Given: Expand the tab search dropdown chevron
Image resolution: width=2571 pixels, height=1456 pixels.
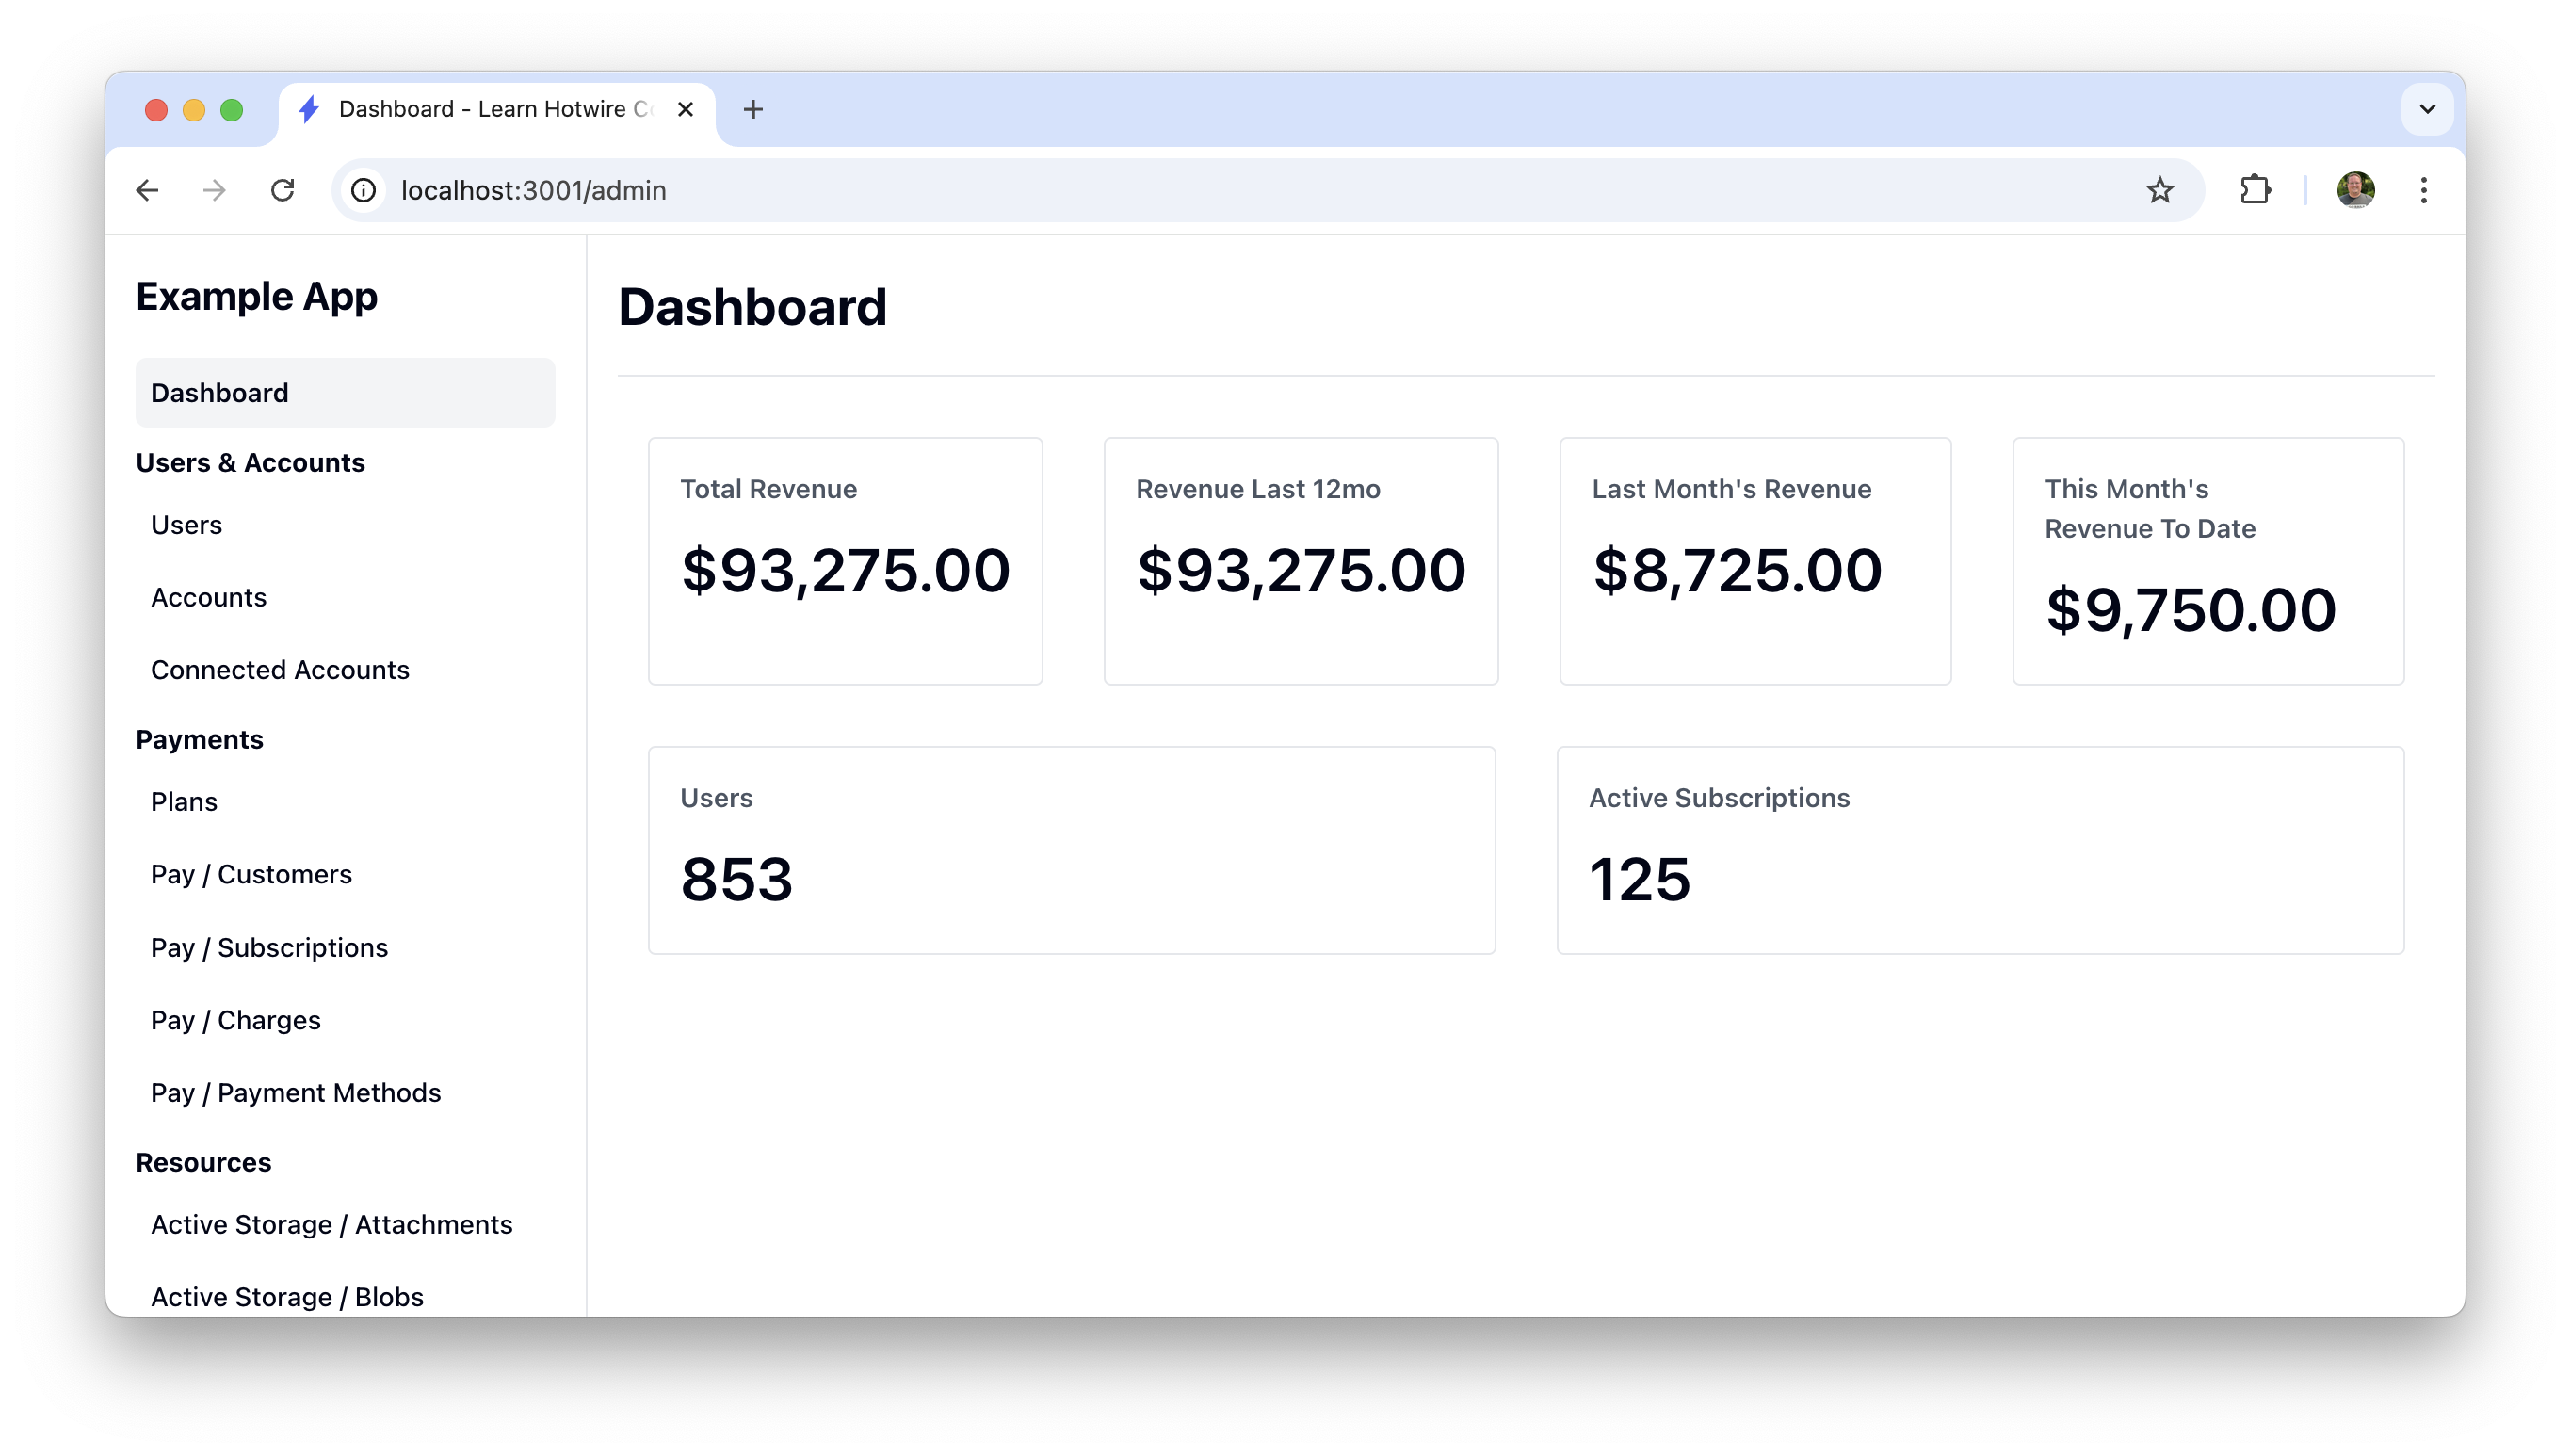Looking at the screenshot, I should click(x=2427, y=109).
